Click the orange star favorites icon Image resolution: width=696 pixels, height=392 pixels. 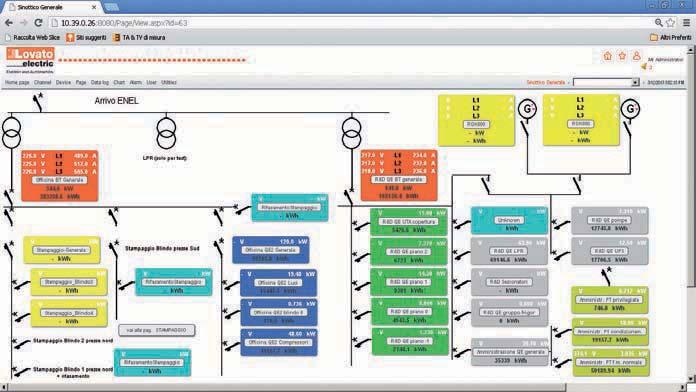pos(622,56)
